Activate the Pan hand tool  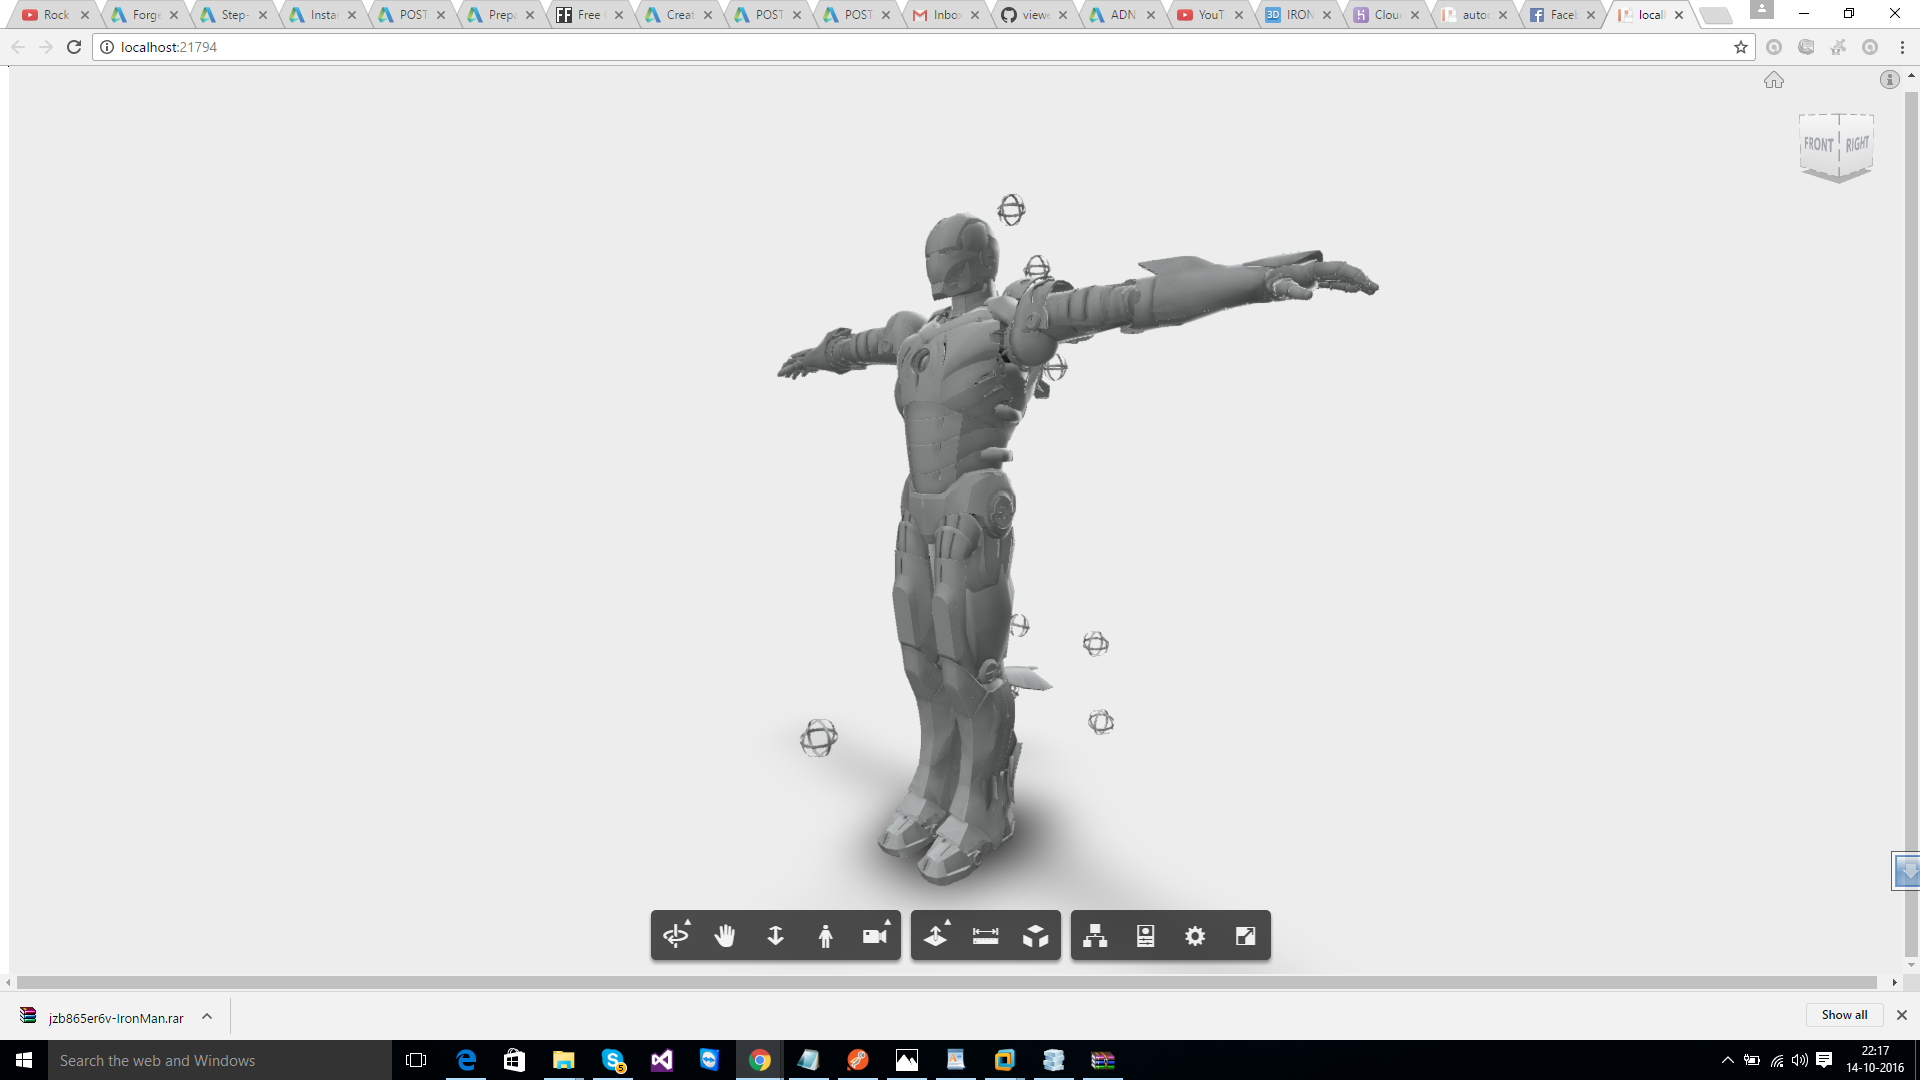[725, 936]
